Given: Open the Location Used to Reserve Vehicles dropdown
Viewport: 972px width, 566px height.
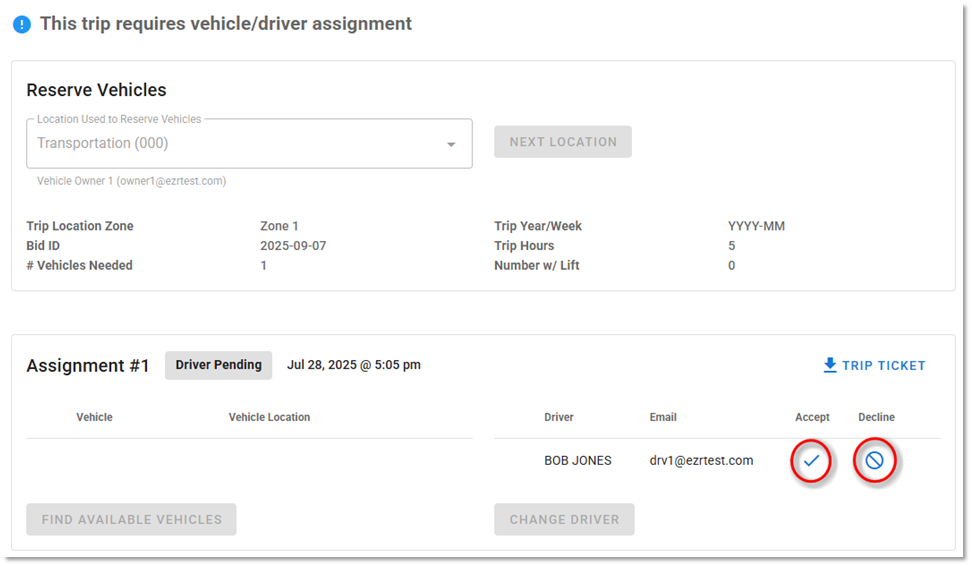Looking at the screenshot, I should tap(249, 143).
